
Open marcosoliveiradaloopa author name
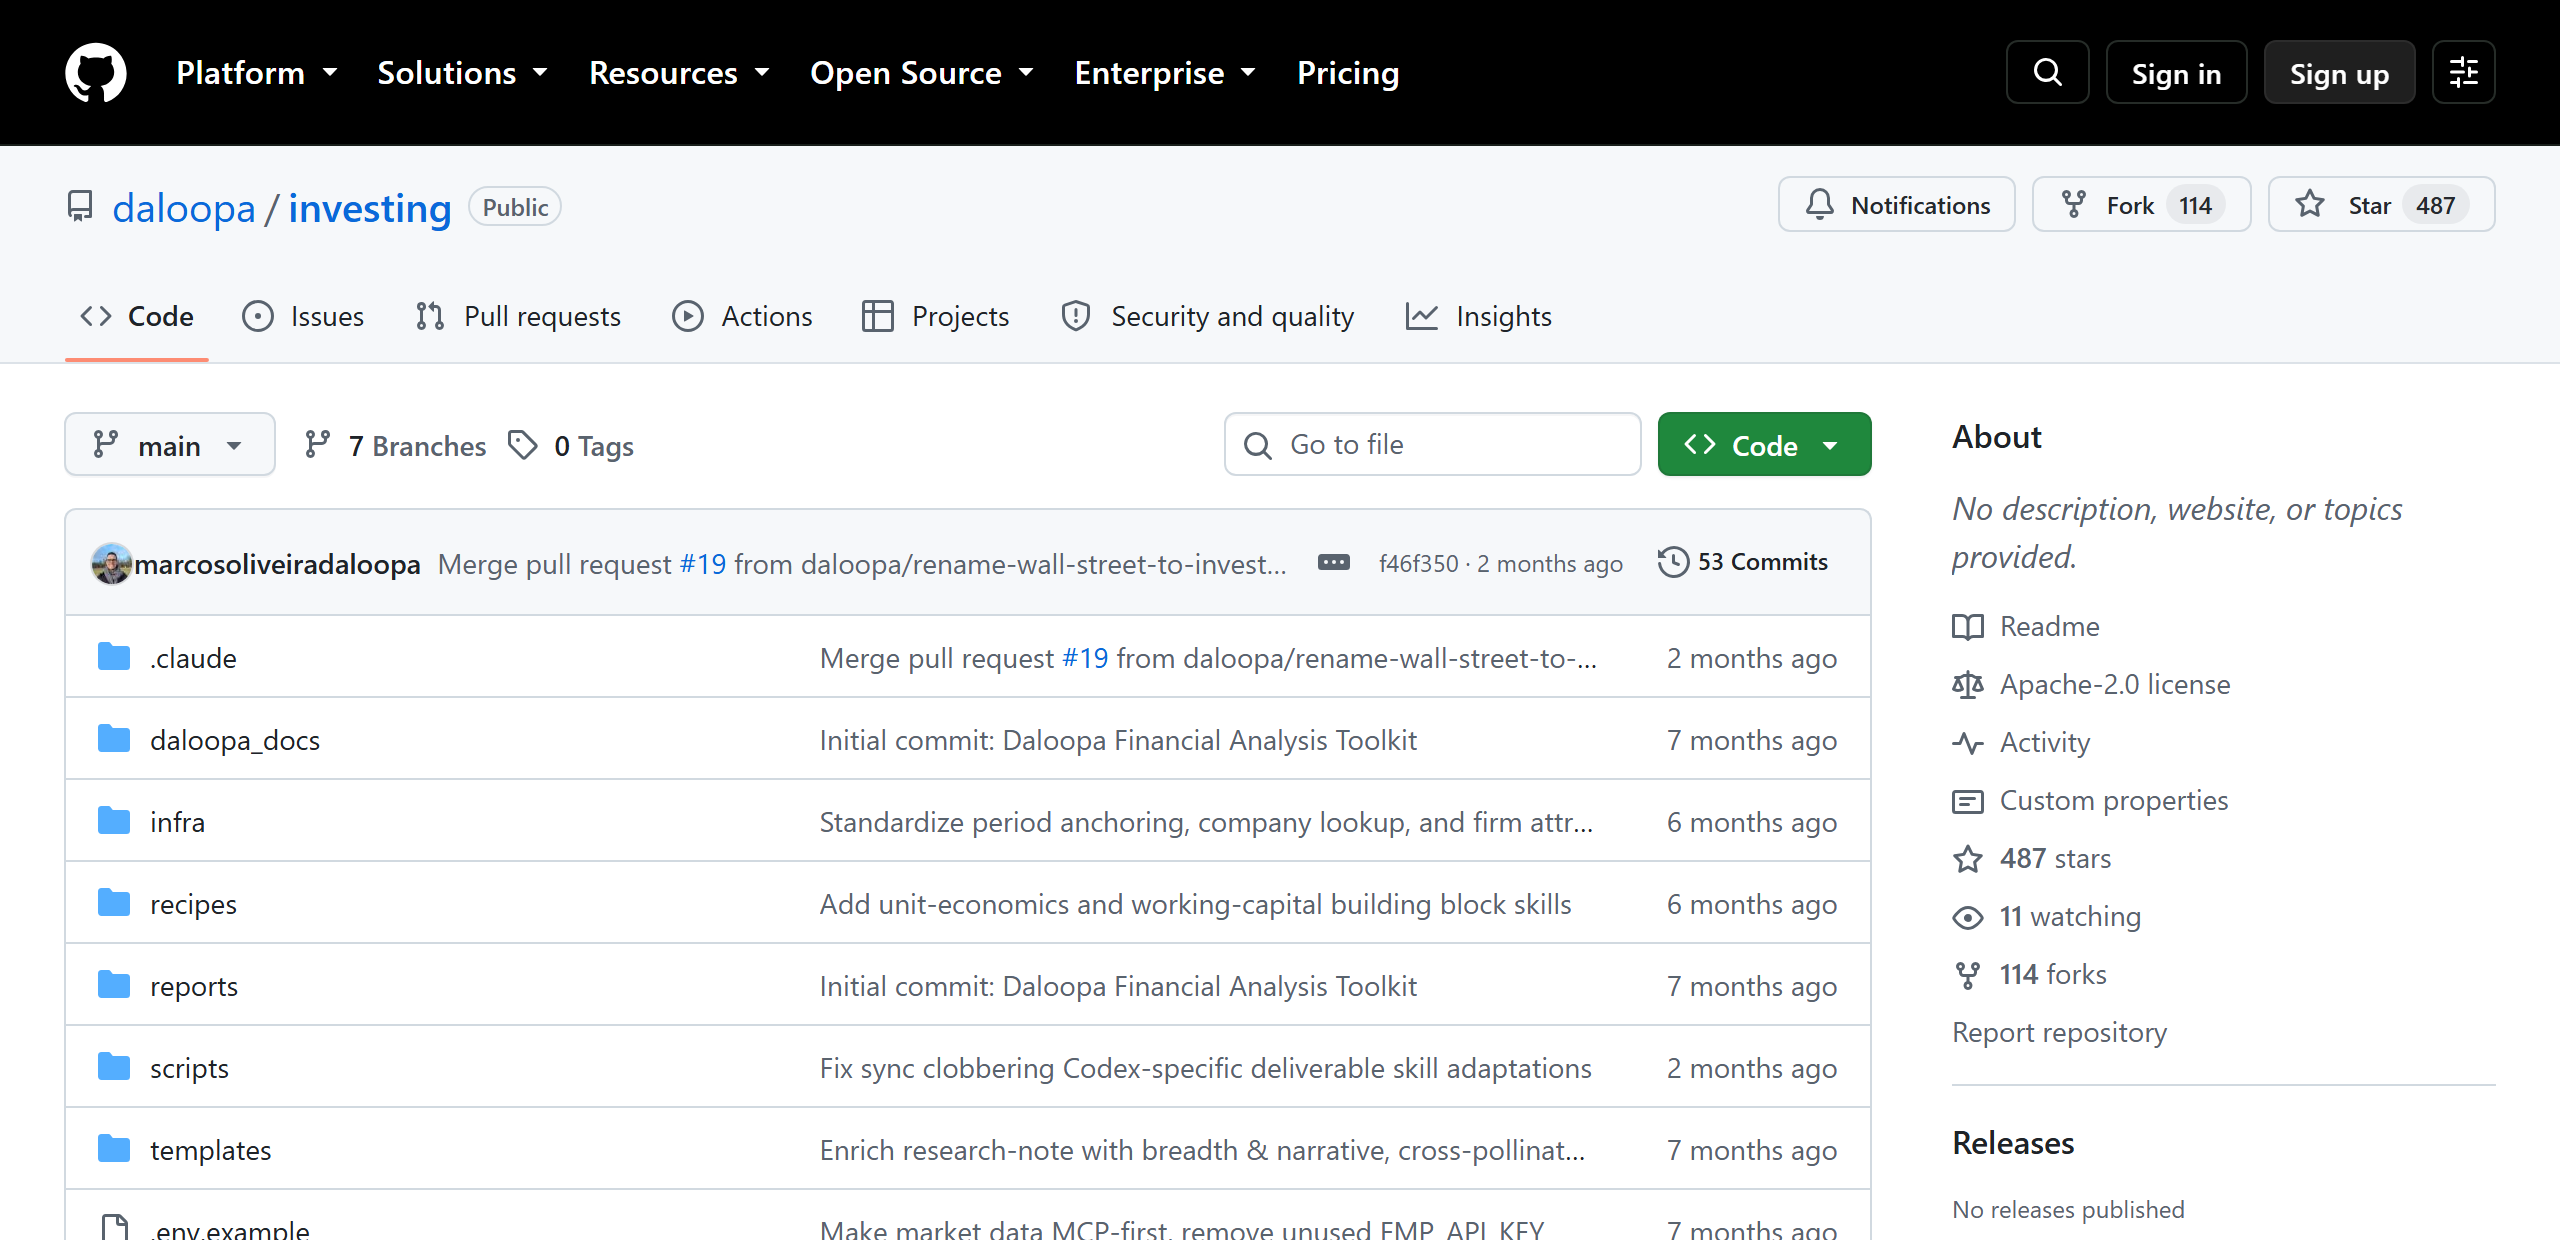[277, 564]
